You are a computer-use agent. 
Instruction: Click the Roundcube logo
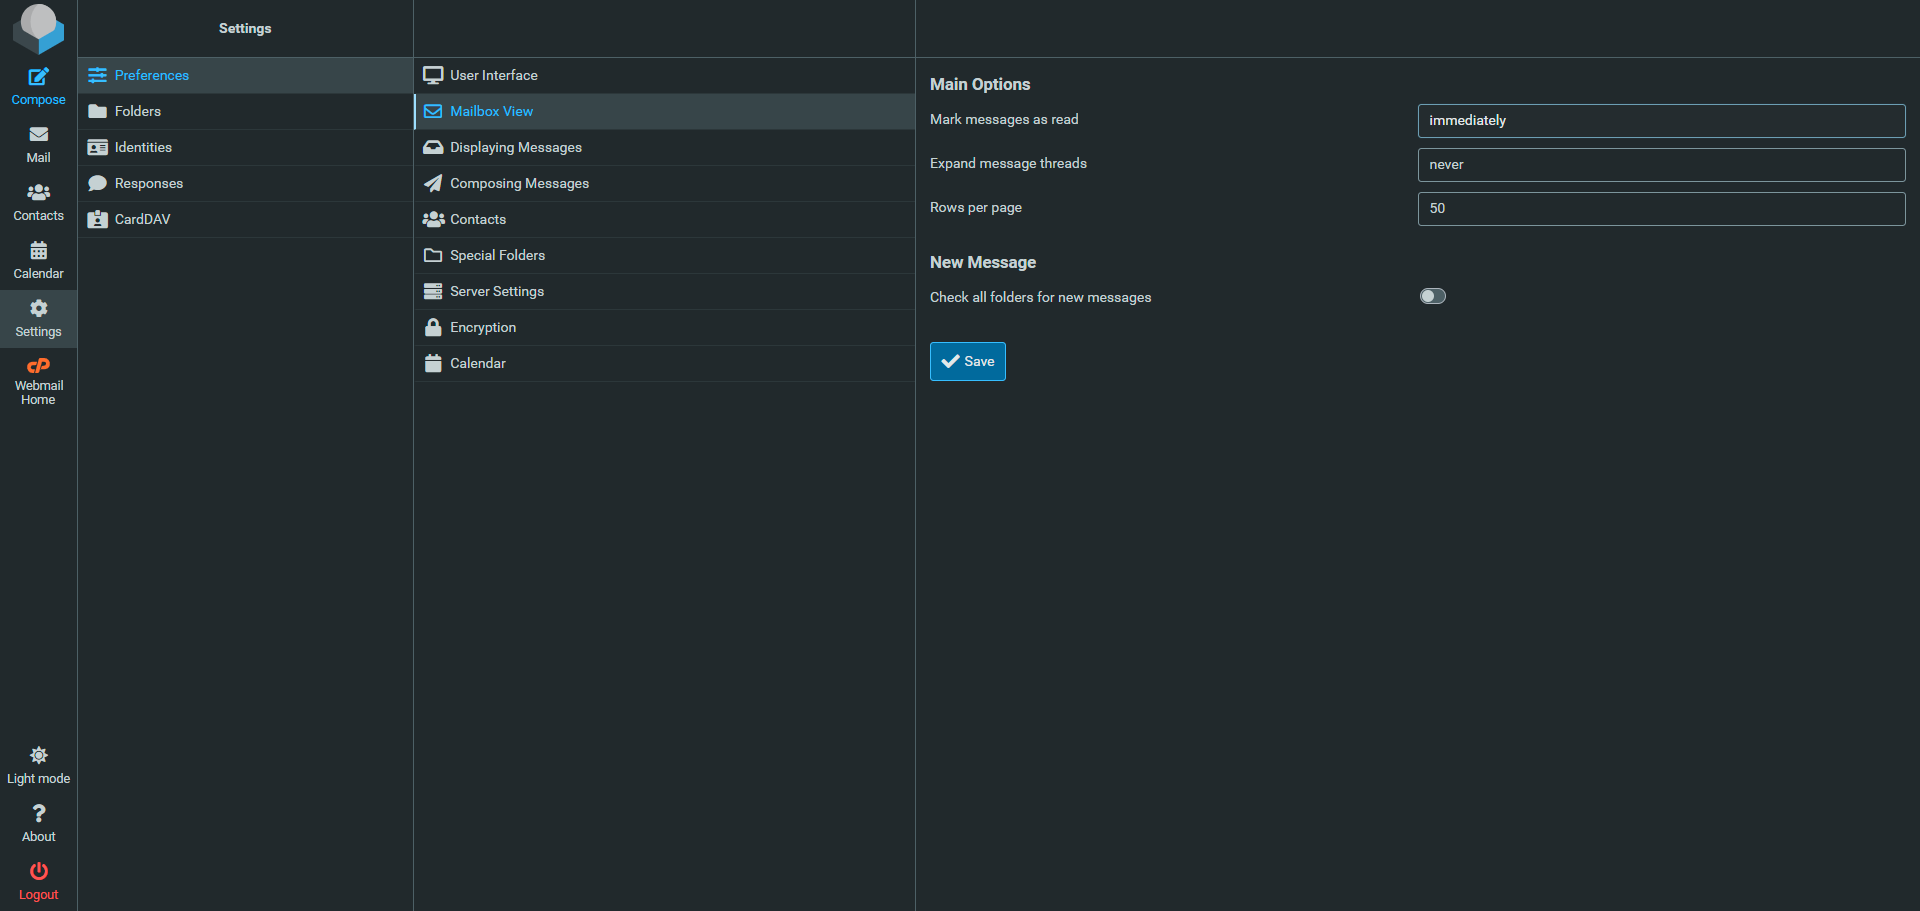[38, 28]
